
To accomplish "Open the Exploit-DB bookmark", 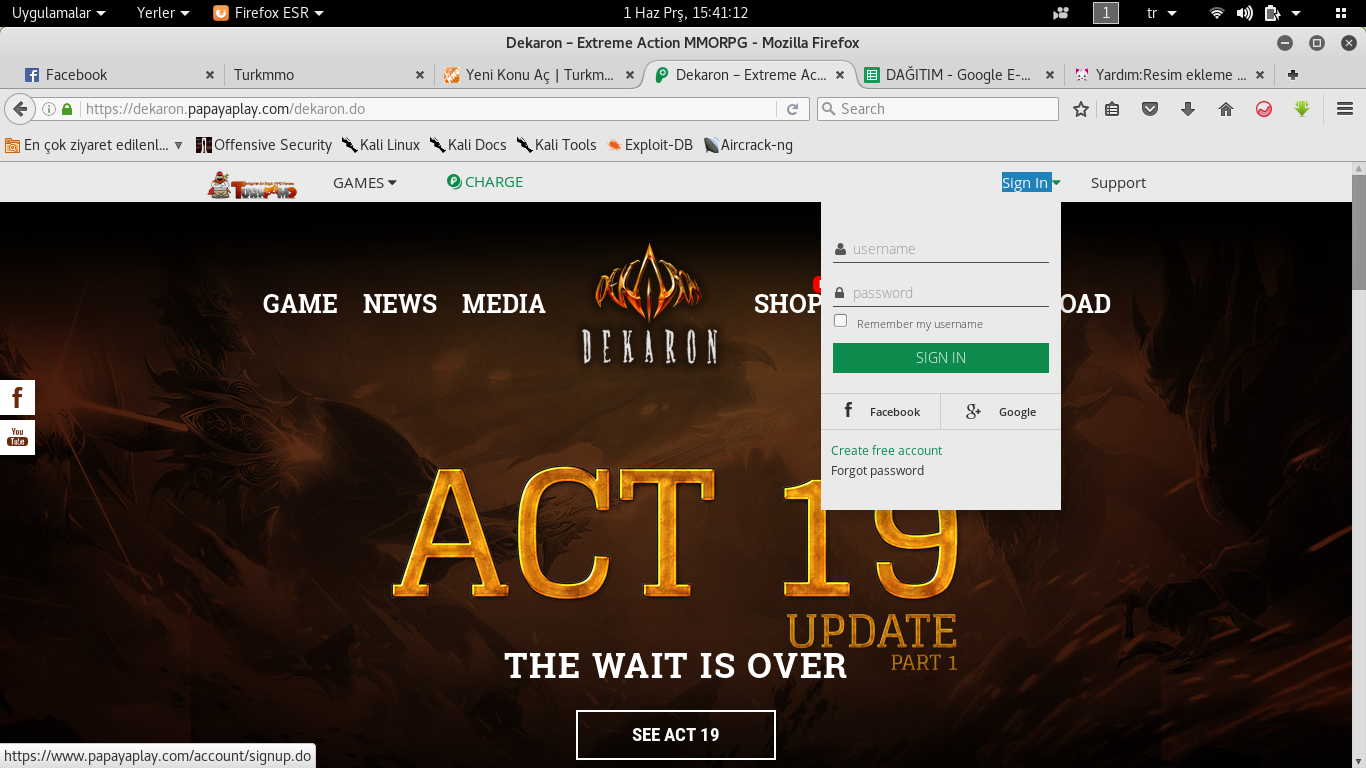I will click(x=650, y=145).
